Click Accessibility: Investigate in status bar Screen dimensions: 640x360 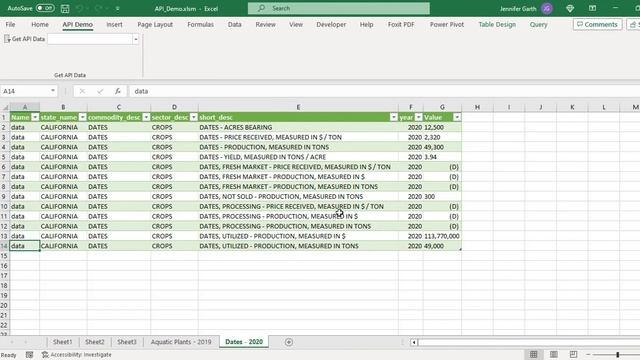click(76, 355)
